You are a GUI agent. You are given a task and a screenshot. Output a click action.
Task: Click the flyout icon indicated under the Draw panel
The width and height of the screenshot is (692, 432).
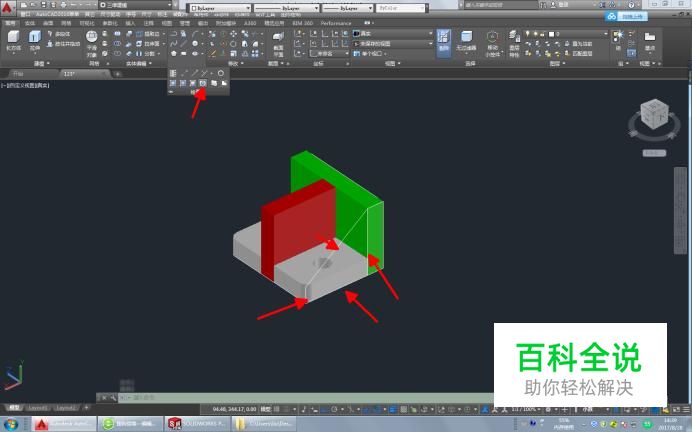(x=203, y=83)
